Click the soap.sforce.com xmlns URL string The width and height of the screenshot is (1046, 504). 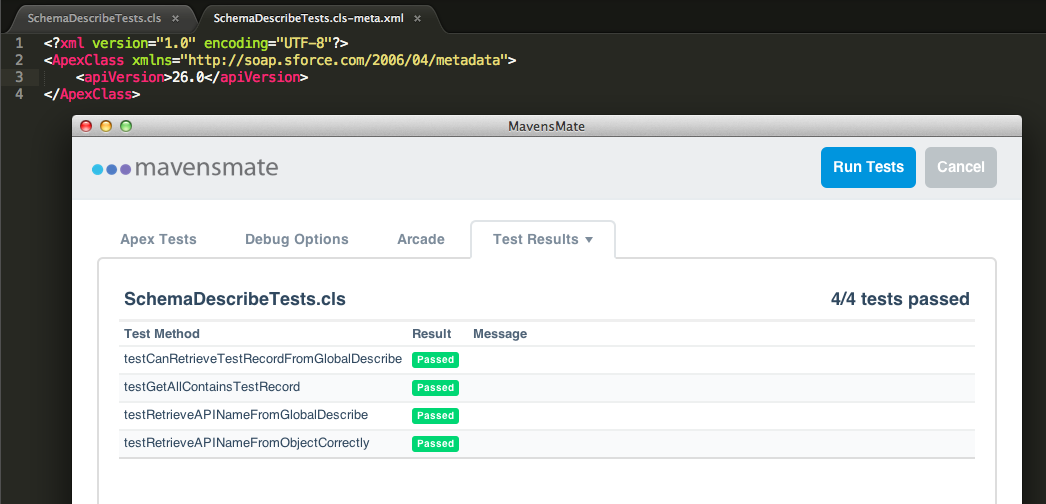[344, 61]
